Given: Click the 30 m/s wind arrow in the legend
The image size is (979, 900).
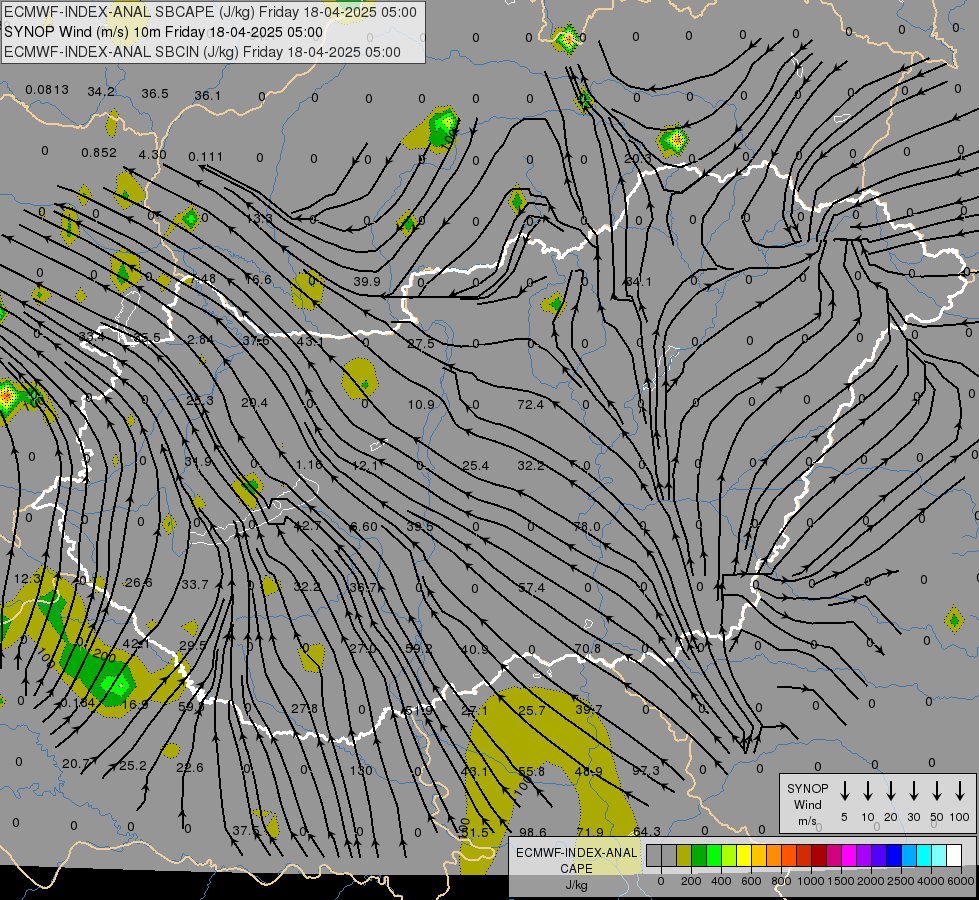Looking at the screenshot, I should pyautogui.click(x=913, y=791).
